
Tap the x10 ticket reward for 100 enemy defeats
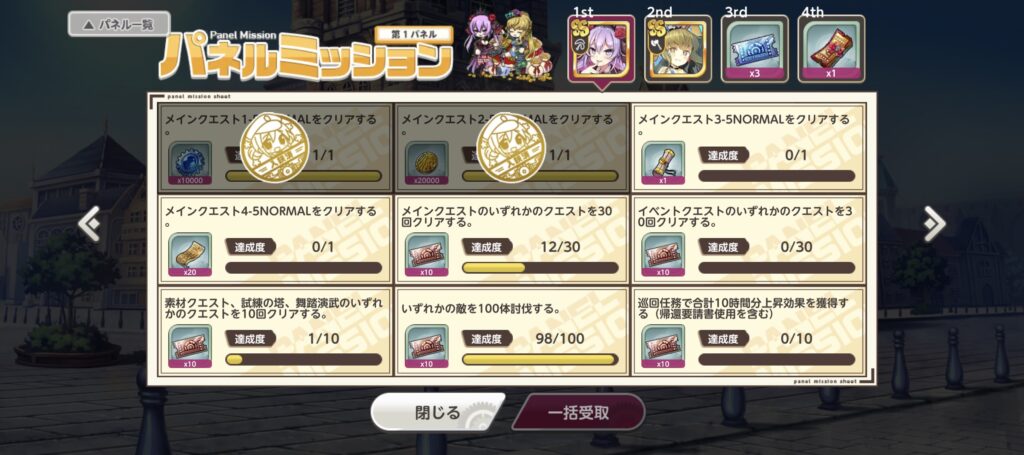pyautogui.click(x=426, y=347)
